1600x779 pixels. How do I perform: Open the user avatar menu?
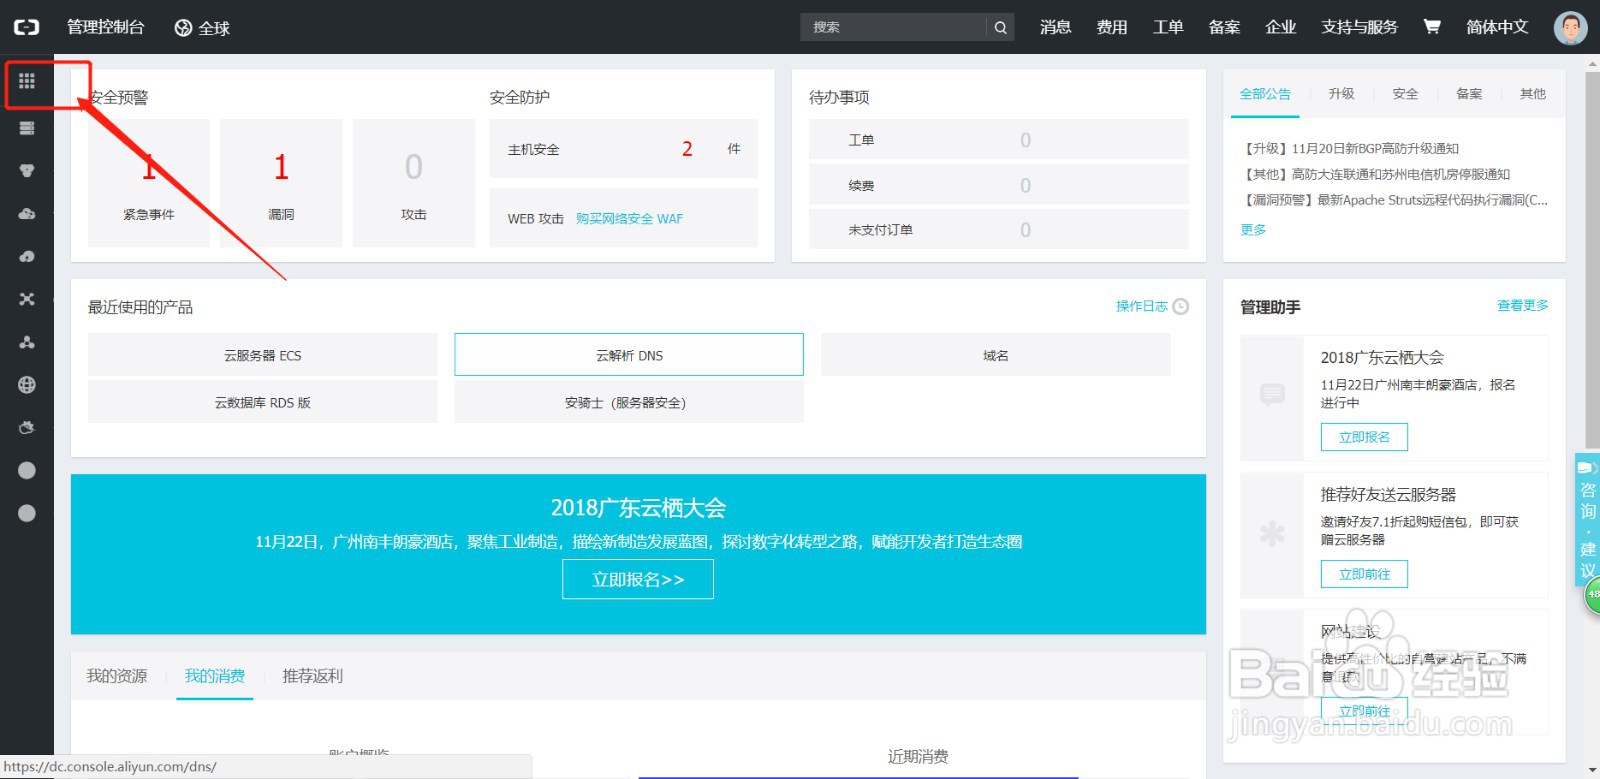point(1570,27)
